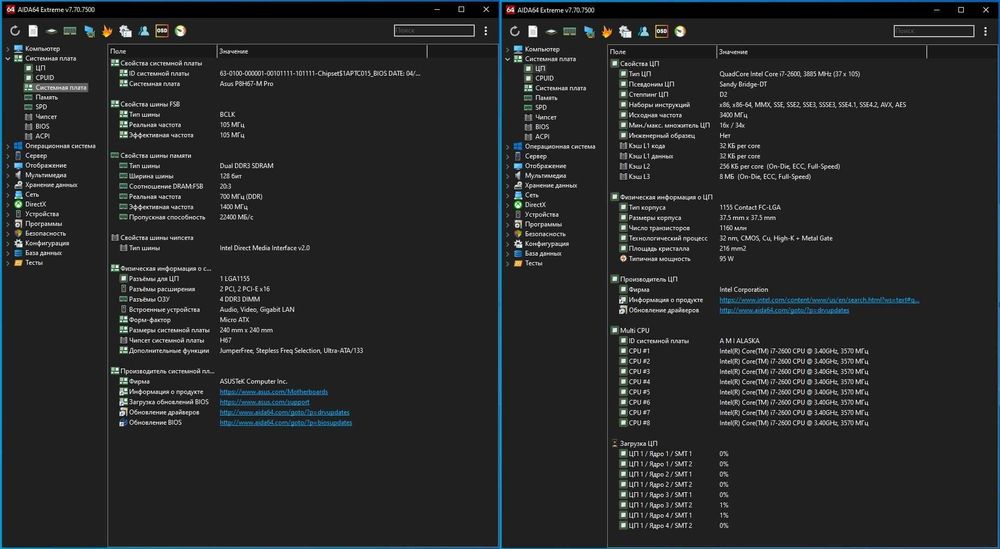The image size is (1000, 549).
Task: Open the intel.com product info link
Action: (x=820, y=300)
